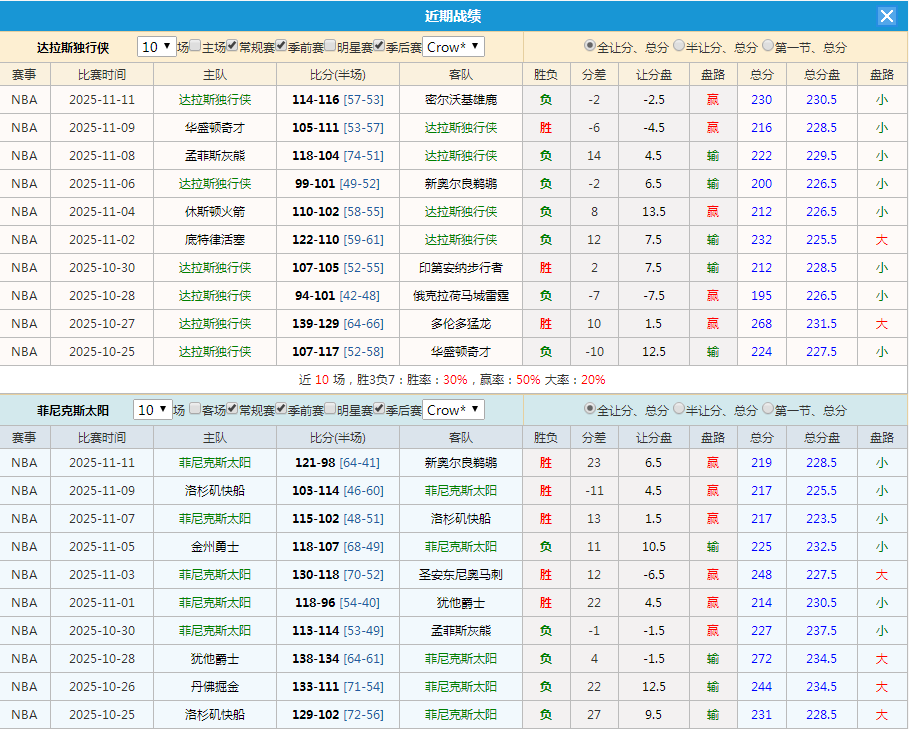Screen dimensions: 909x729
Task: Close the 近期战绩 dialog
Action: 889,15
